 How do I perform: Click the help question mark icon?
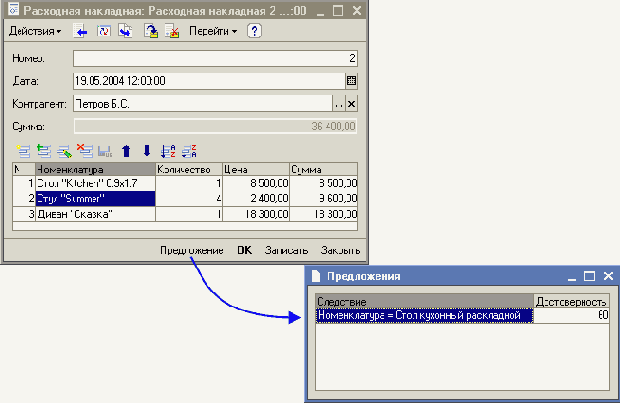pyautogui.click(x=254, y=31)
